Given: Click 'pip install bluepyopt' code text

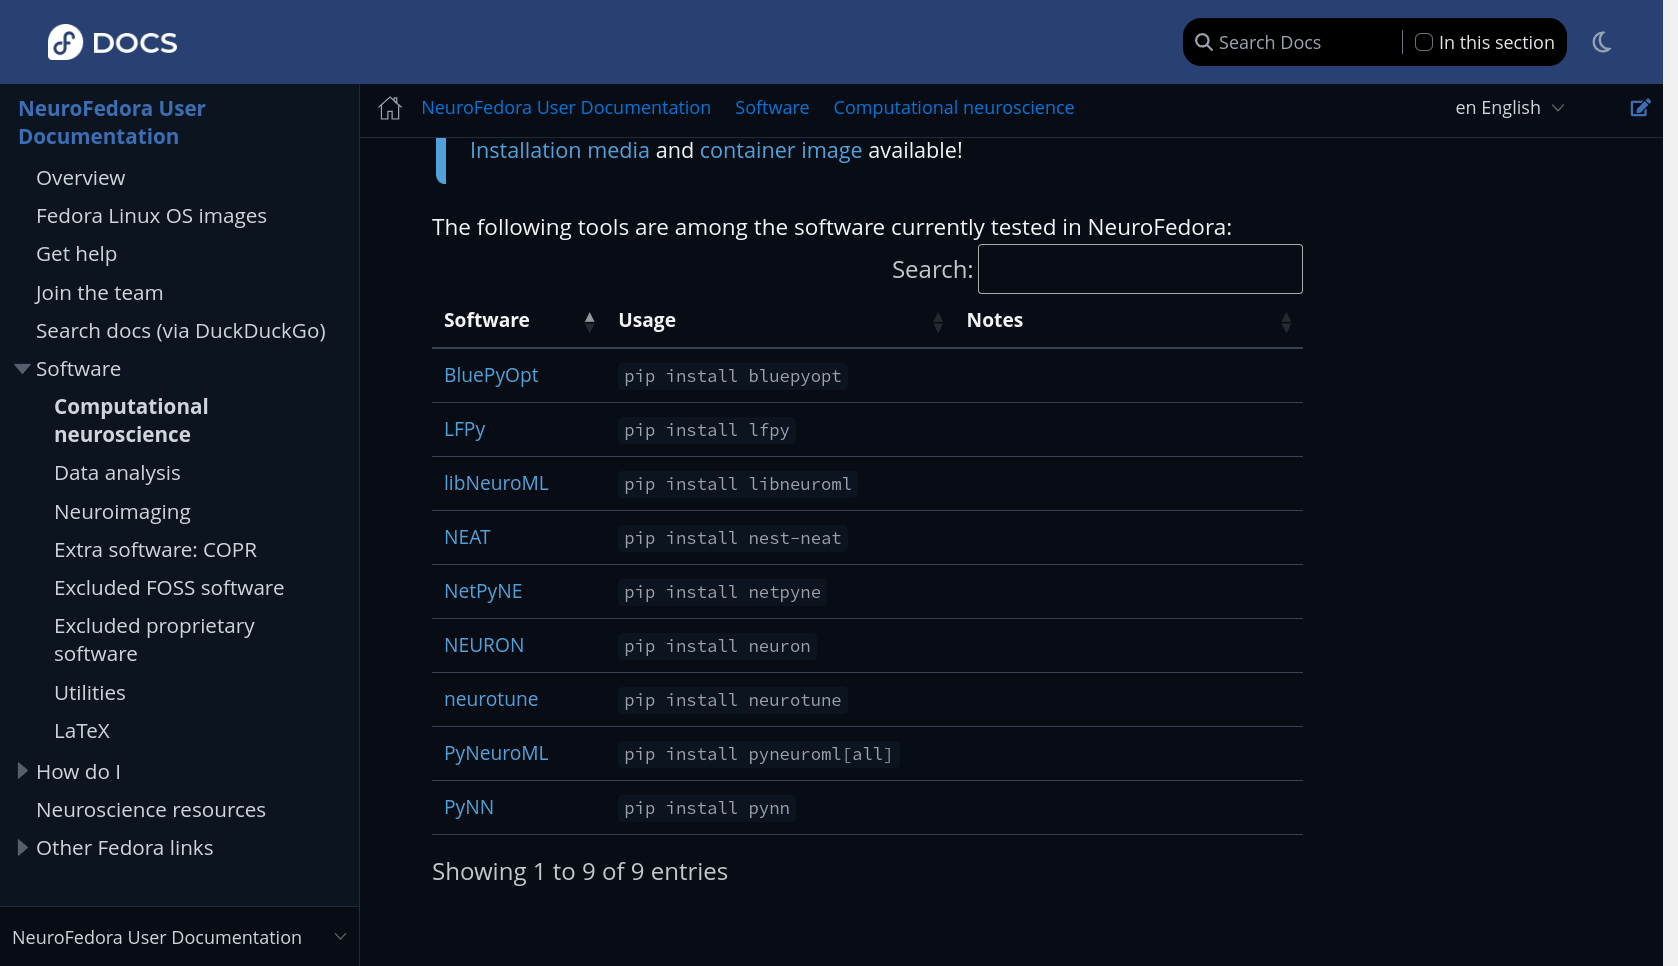Looking at the screenshot, I should point(733,376).
